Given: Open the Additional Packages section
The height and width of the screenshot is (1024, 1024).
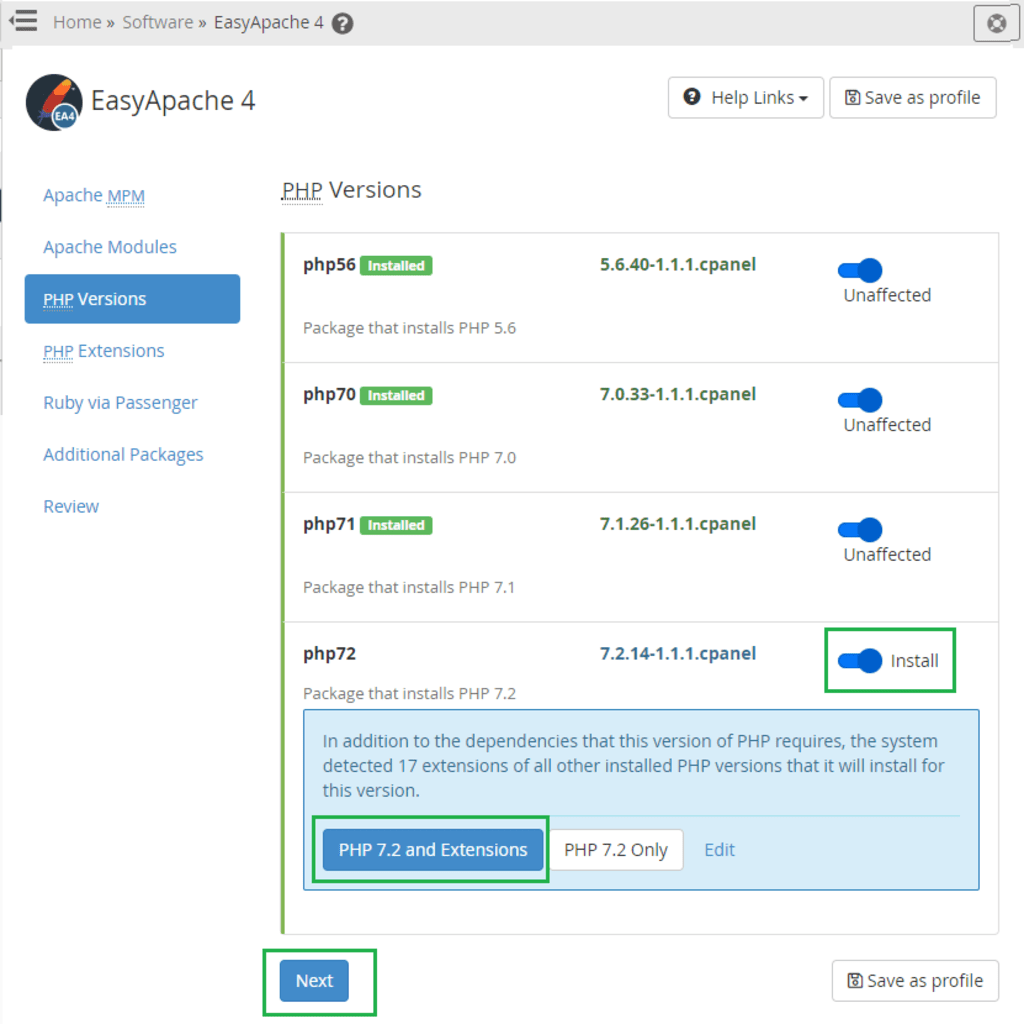Looking at the screenshot, I should tap(123, 455).
